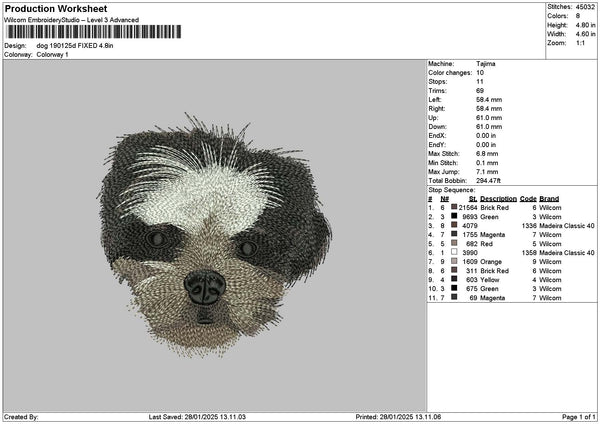Select the Code column header

coord(528,198)
